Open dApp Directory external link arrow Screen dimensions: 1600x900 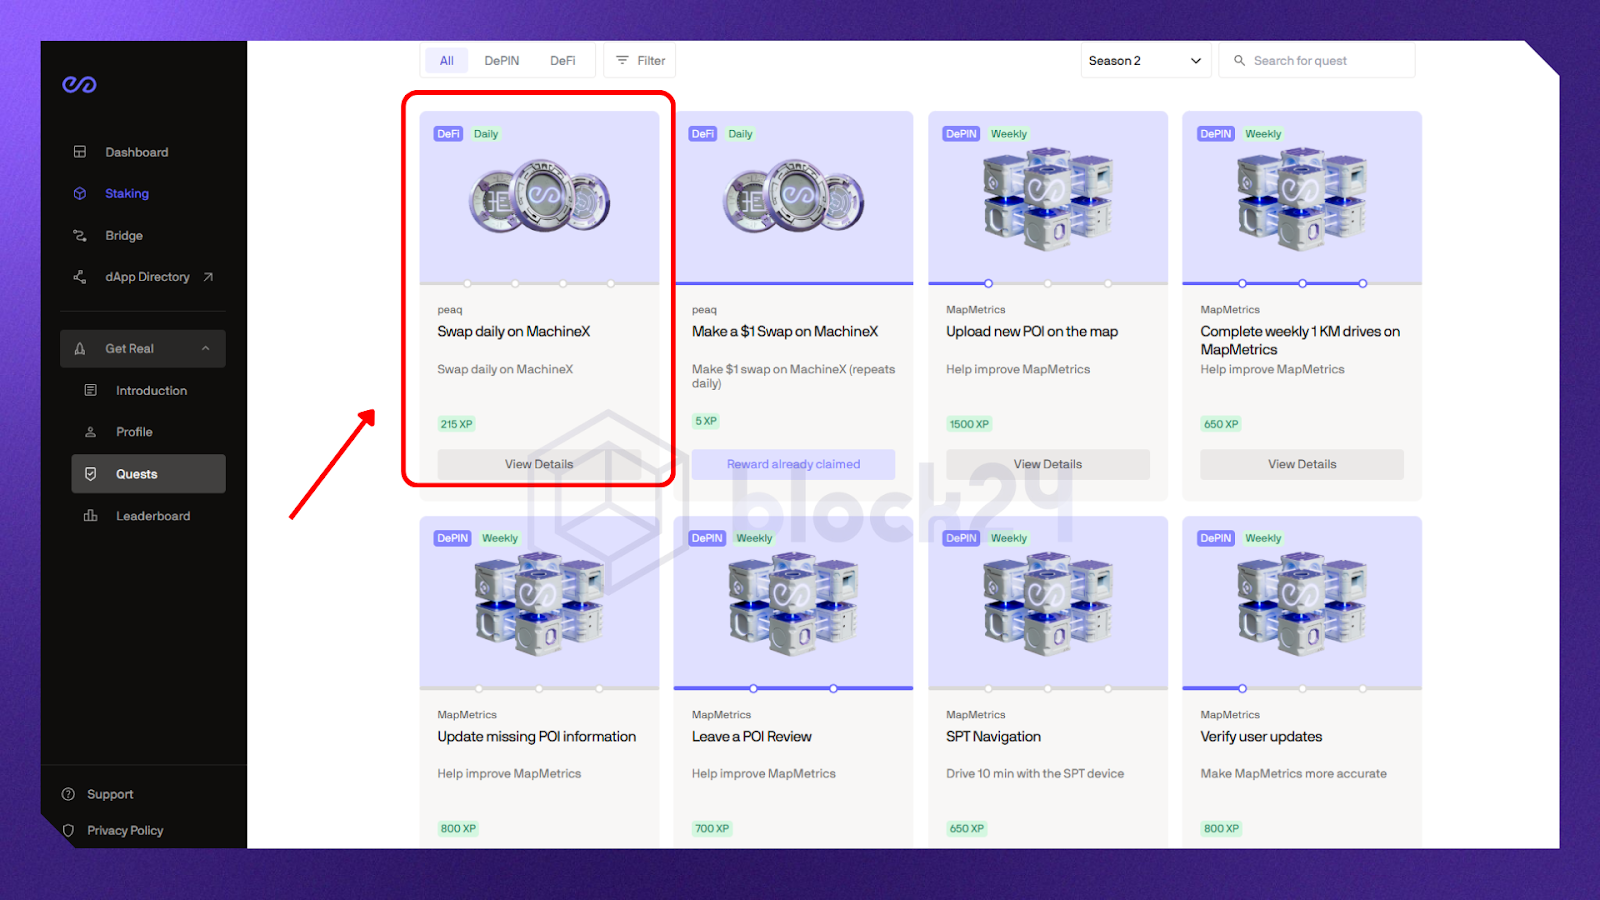coord(208,277)
